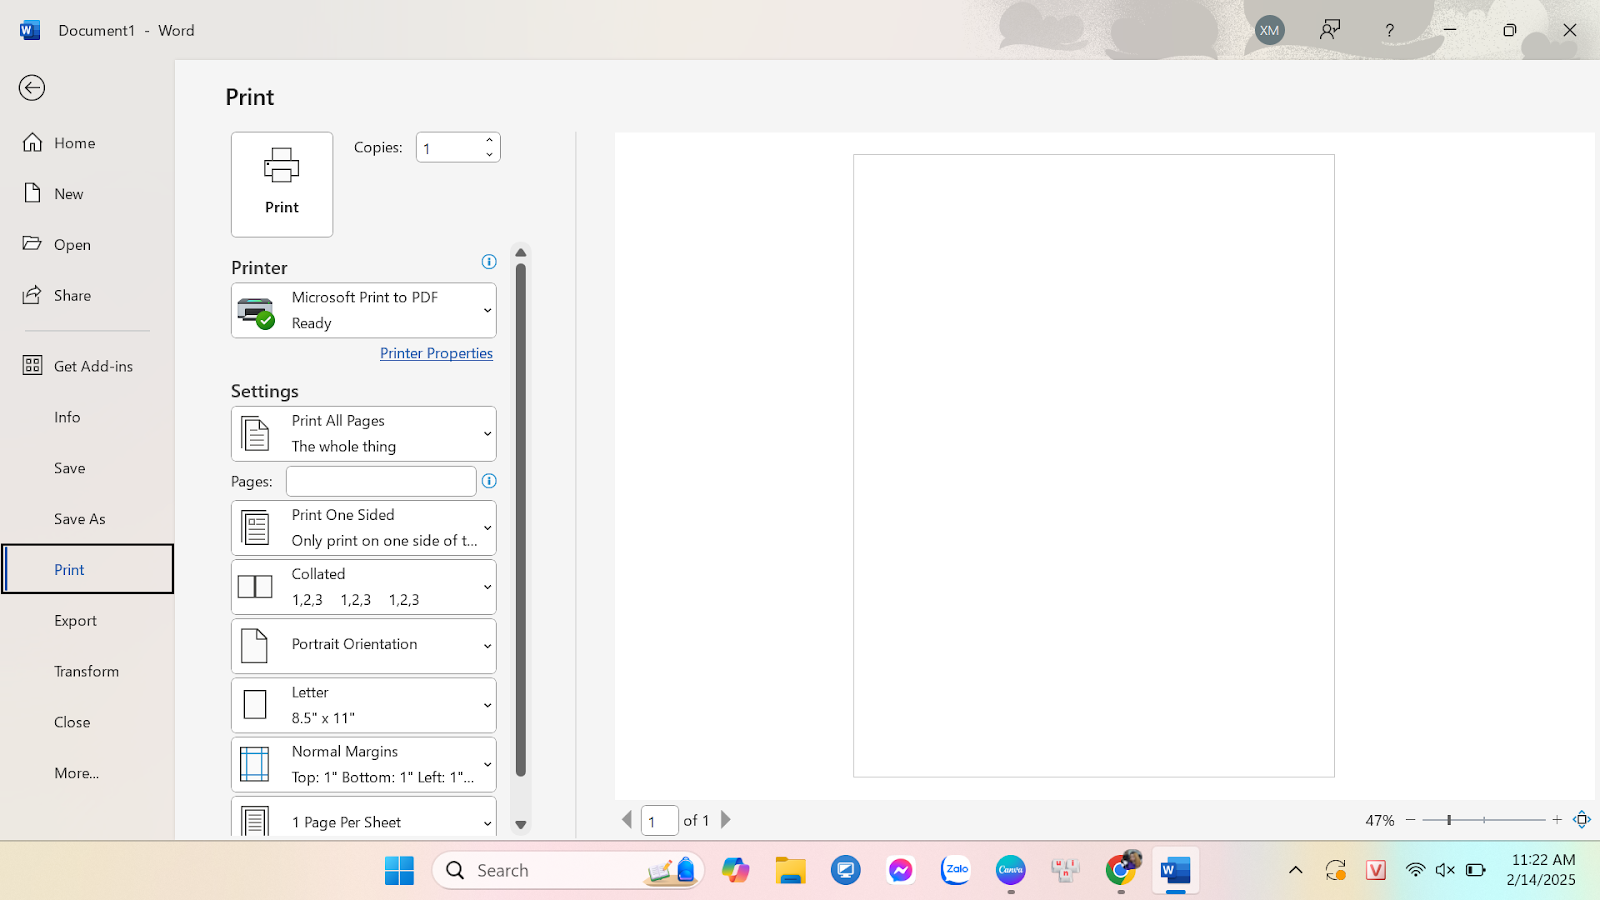Open the Microsoft Print to PDF printer dropdown

(364, 310)
